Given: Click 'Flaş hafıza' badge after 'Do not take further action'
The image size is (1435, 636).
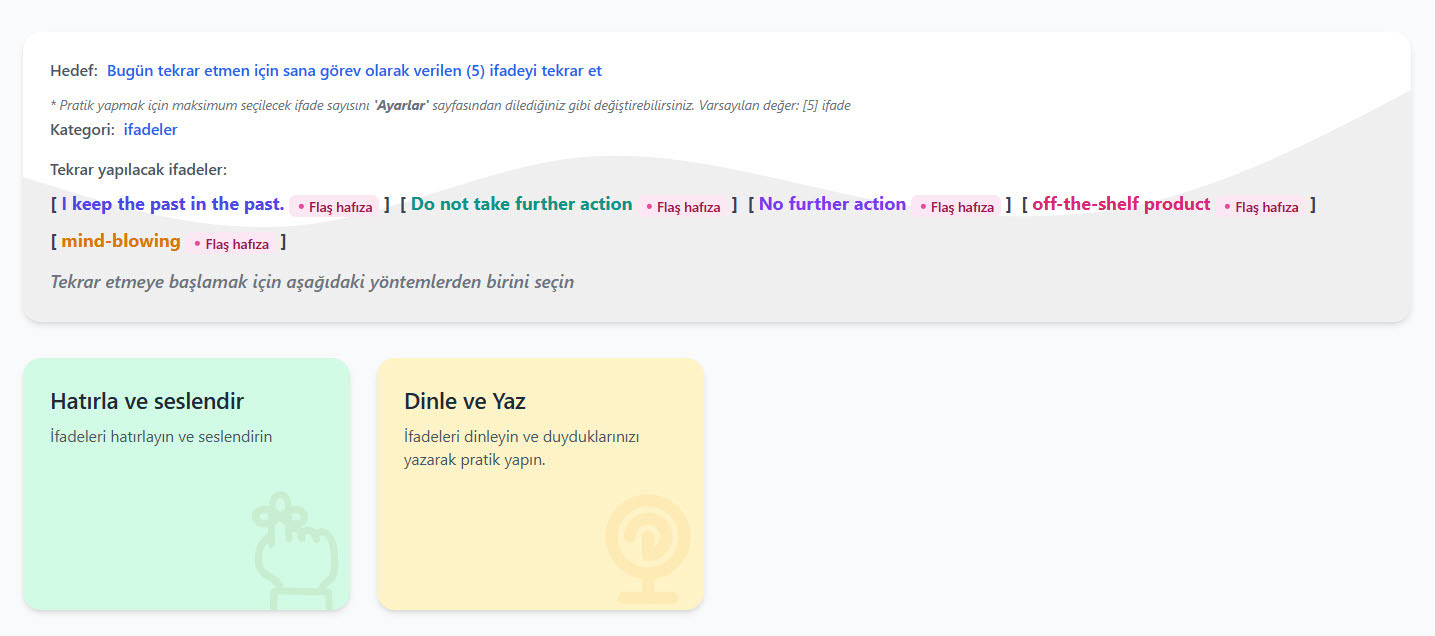Looking at the screenshot, I should (x=682, y=207).
